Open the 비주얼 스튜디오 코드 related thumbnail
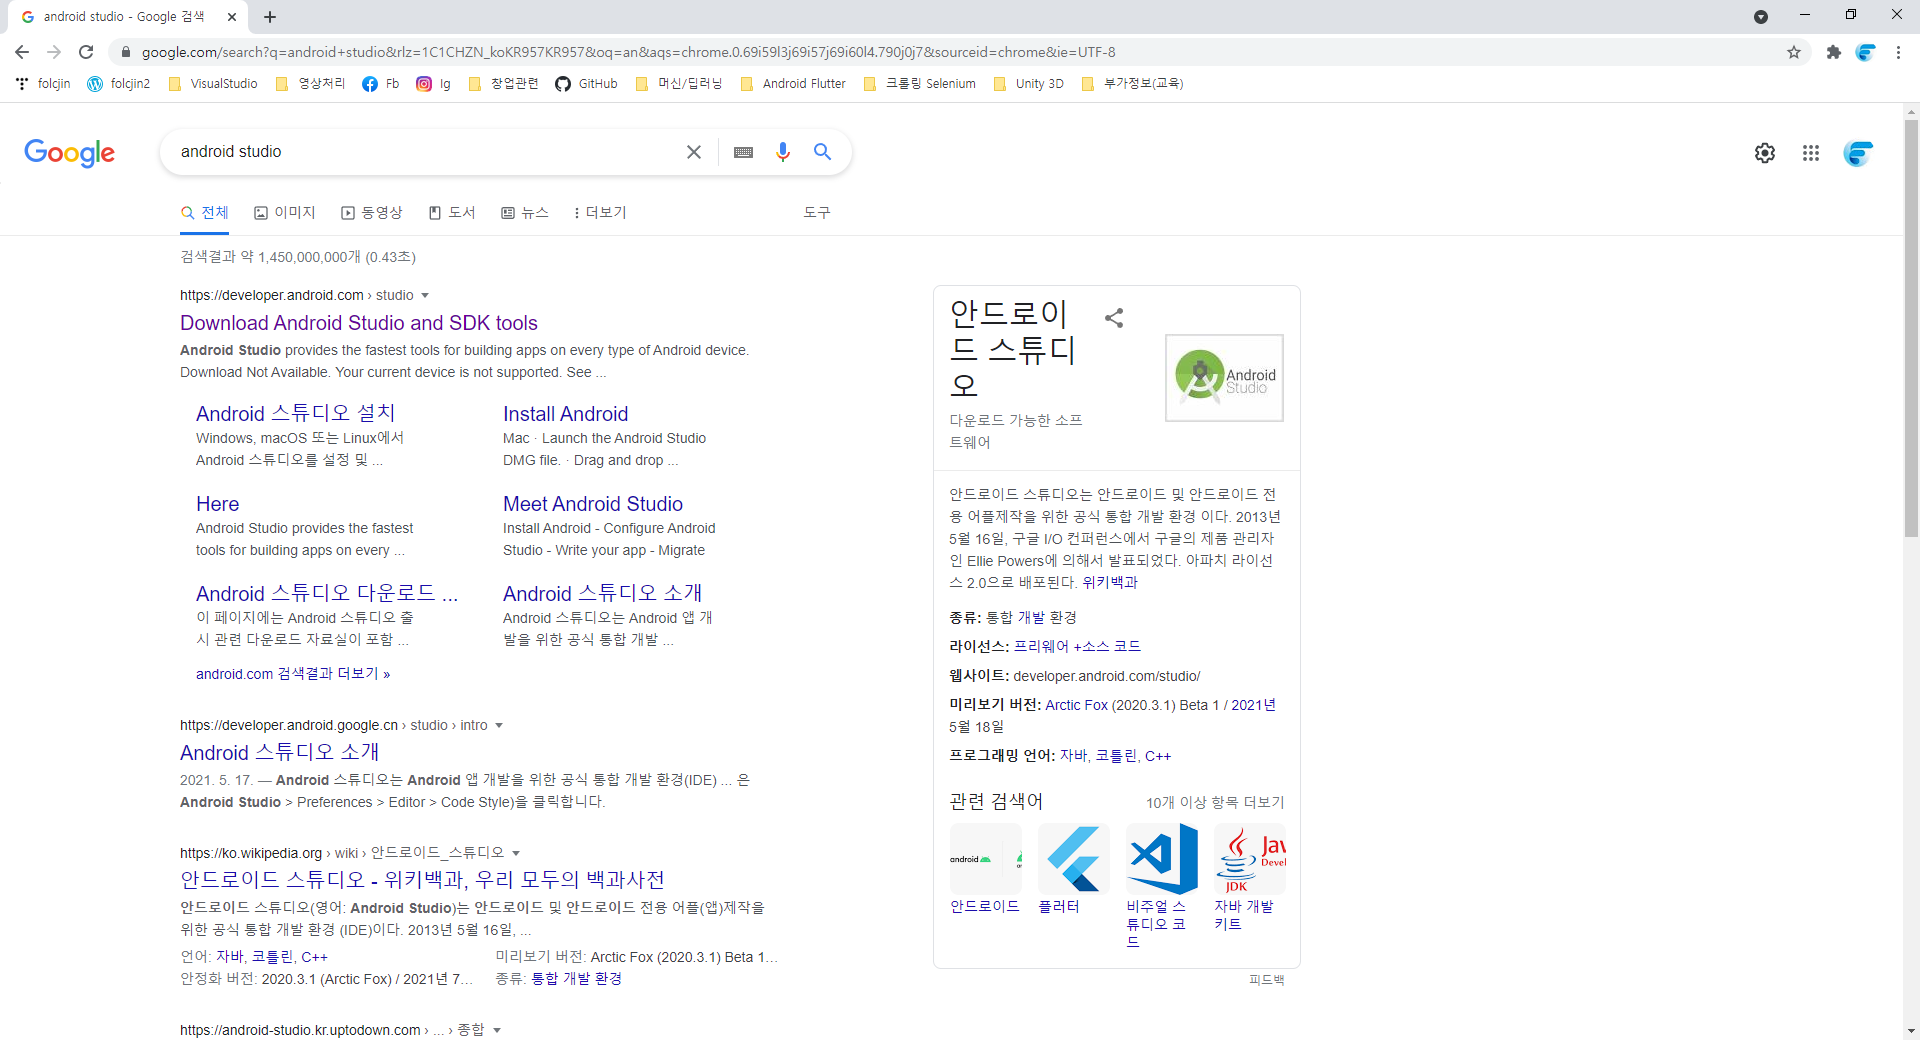This screenshot has height=1040, width=1920. (1161, 859)
